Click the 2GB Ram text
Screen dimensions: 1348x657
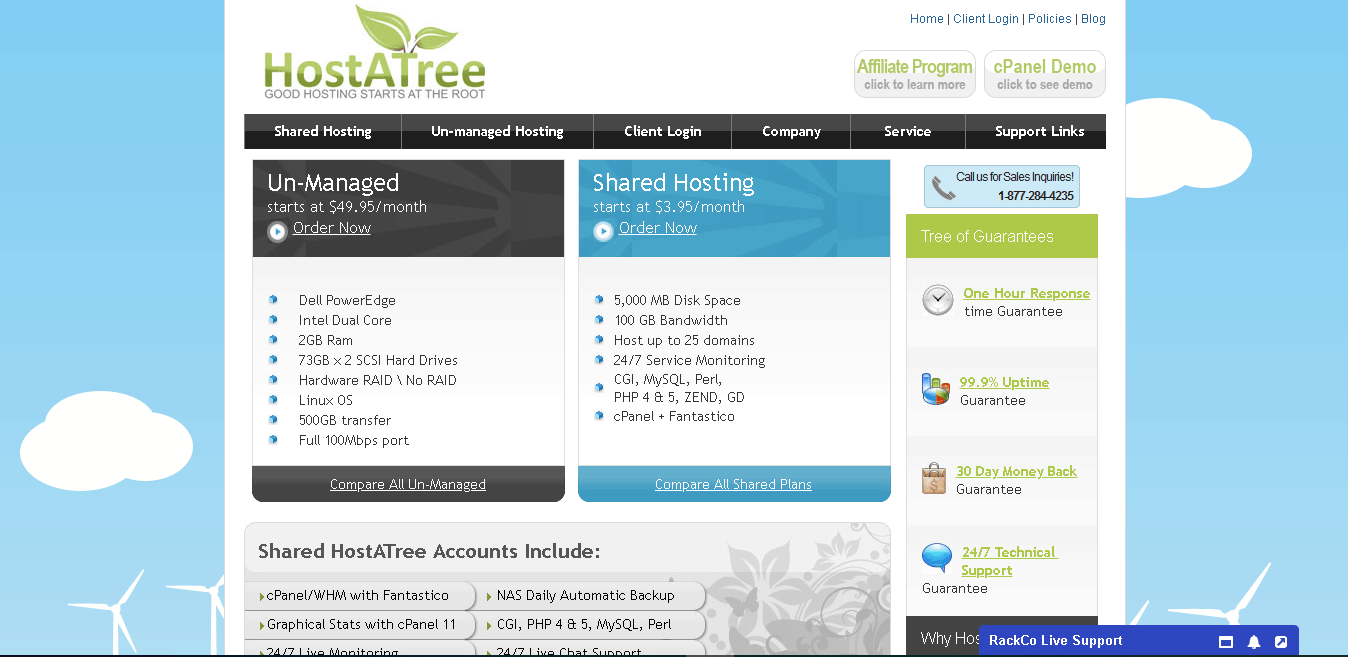point(326,340)
